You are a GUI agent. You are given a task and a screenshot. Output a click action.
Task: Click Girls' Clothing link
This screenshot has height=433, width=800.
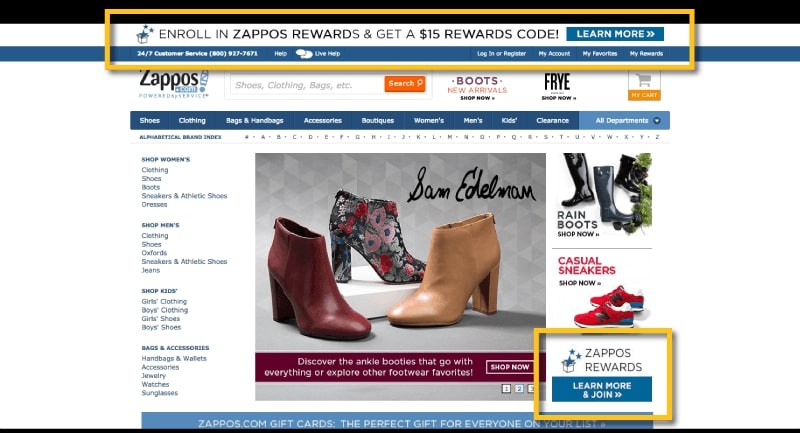(x=164, y=301)
